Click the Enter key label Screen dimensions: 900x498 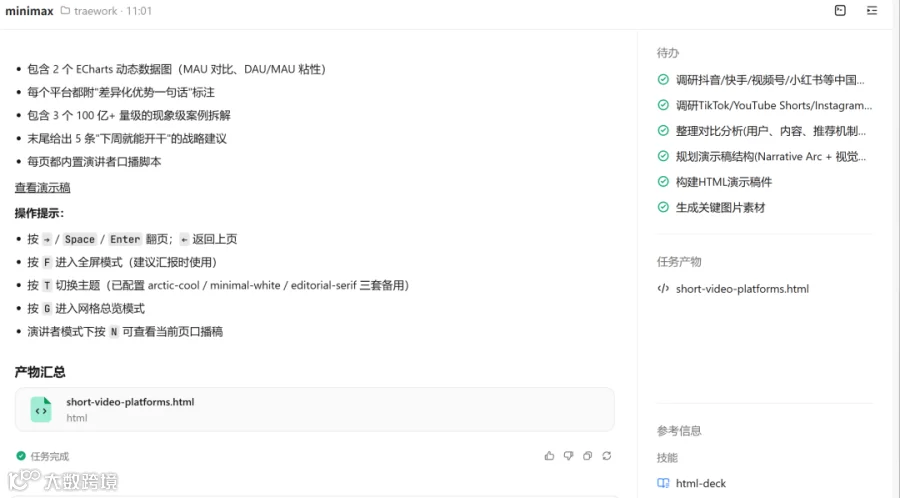pos(125,239)
